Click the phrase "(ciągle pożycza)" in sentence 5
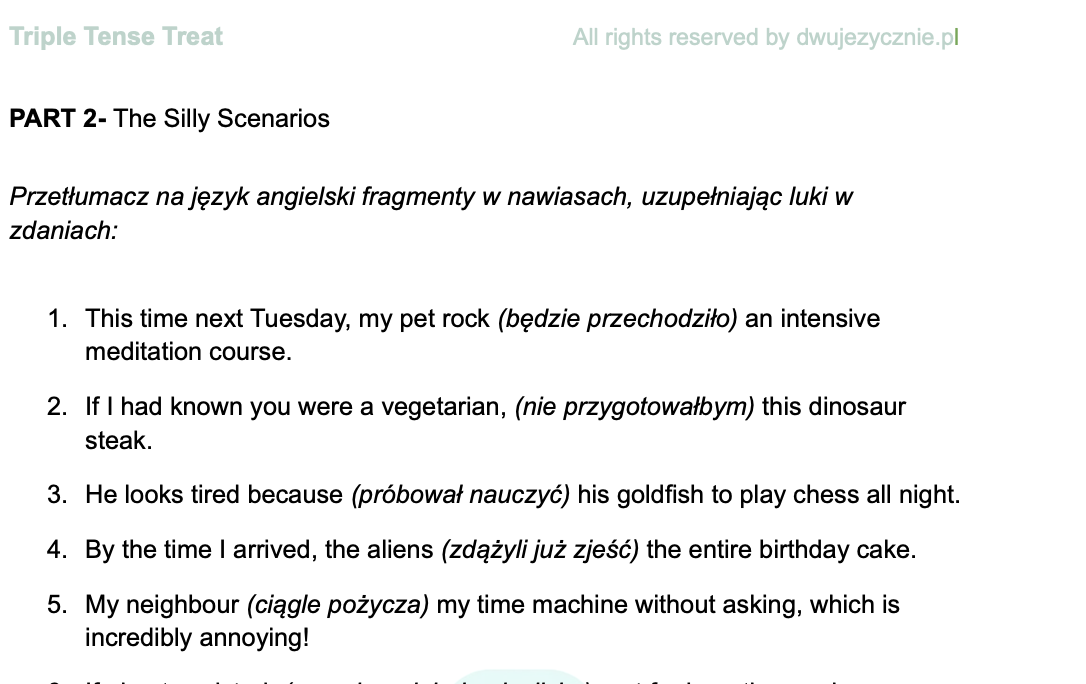 click(x=338, y=605)
